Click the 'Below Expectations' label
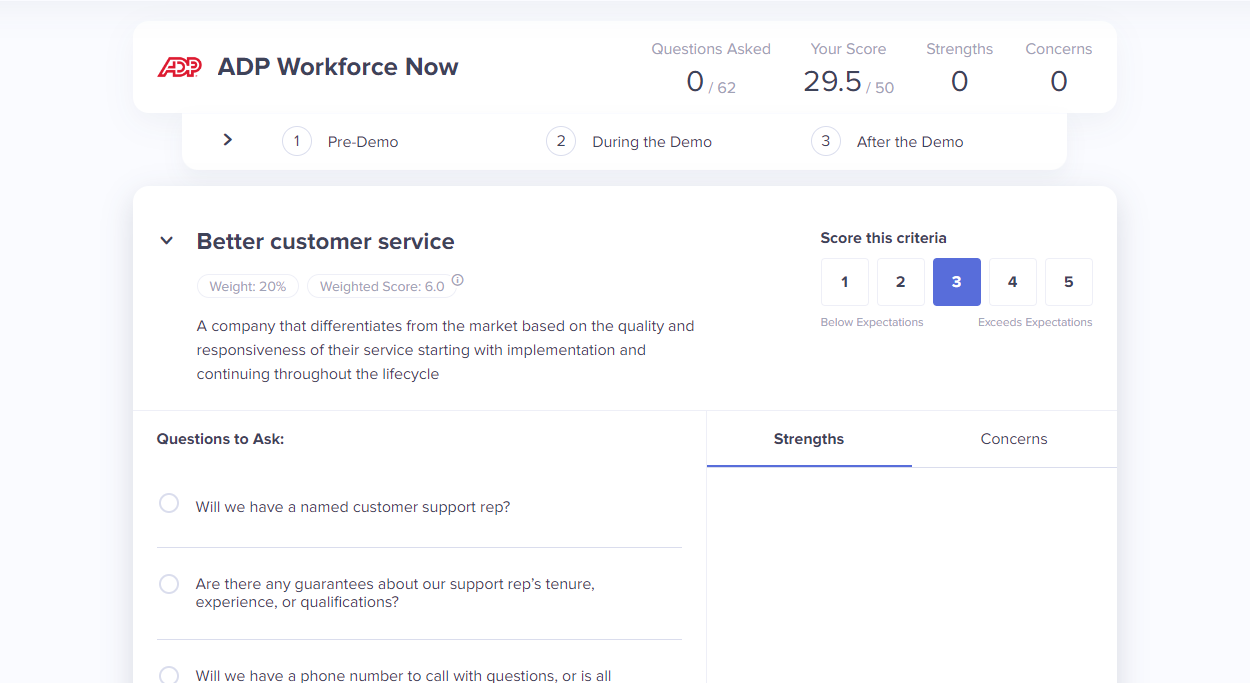Viewport: 1250px width, 683px height. point(872,322)
